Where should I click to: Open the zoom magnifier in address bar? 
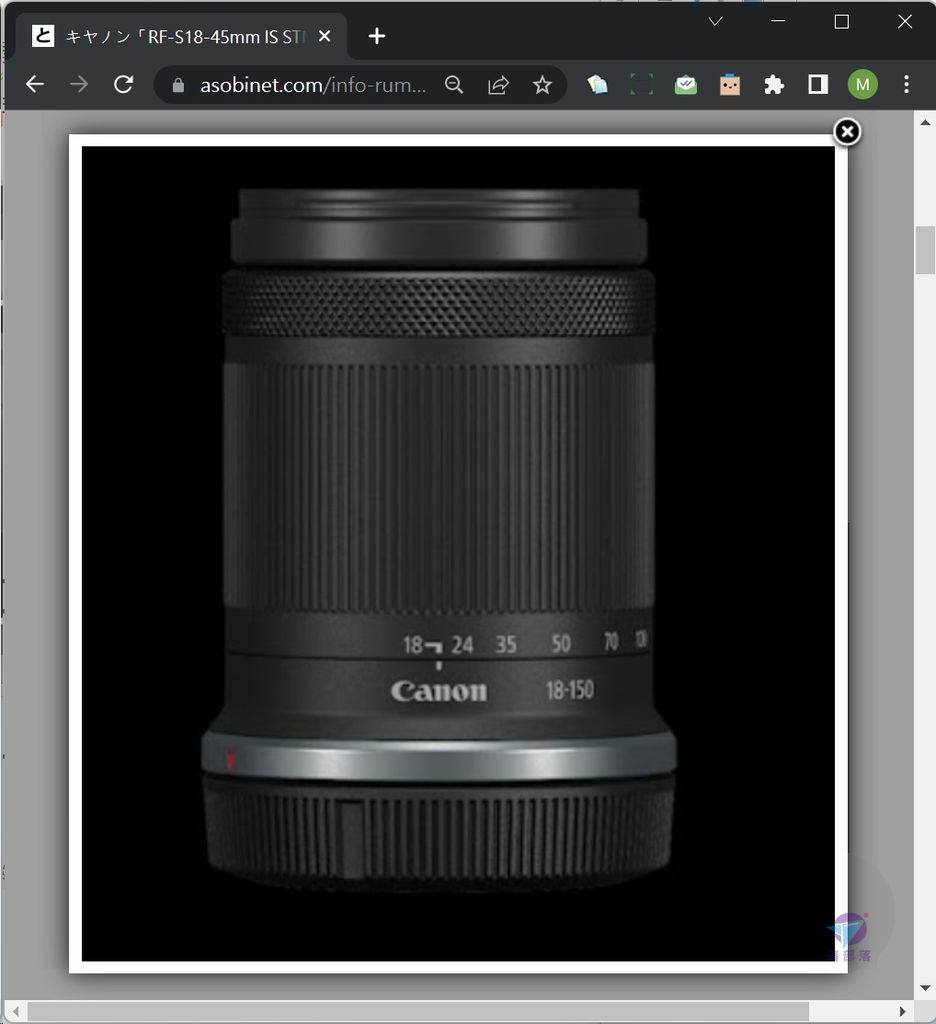(454, 85)
